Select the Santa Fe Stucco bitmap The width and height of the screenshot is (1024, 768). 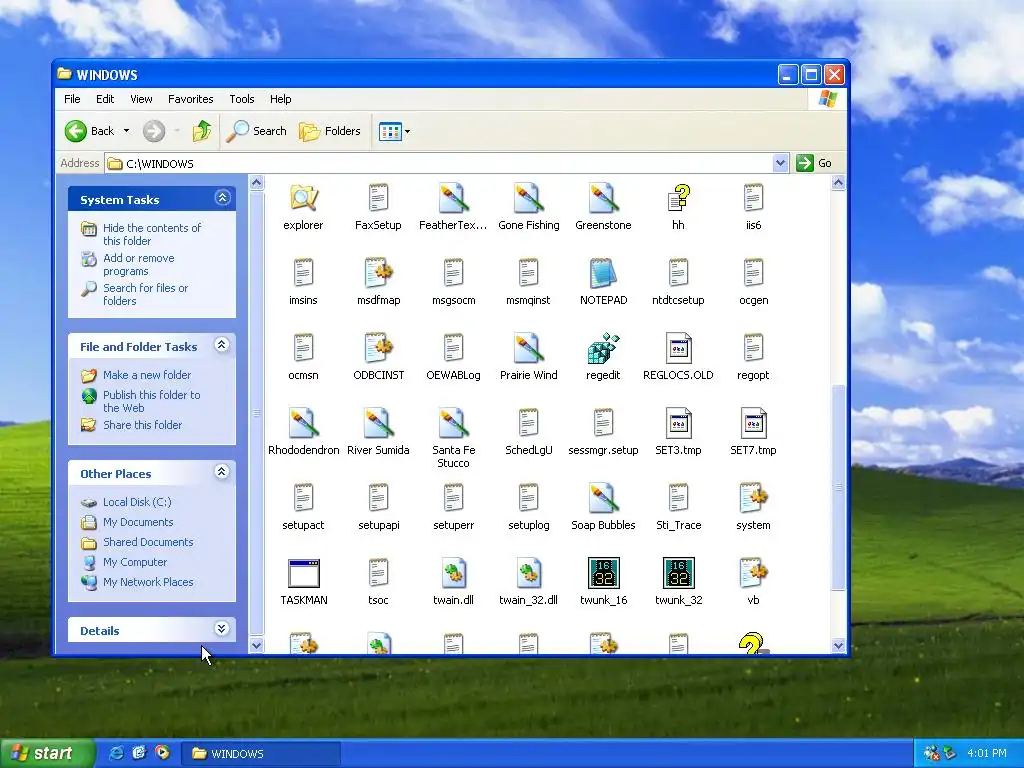coord(453,423)
